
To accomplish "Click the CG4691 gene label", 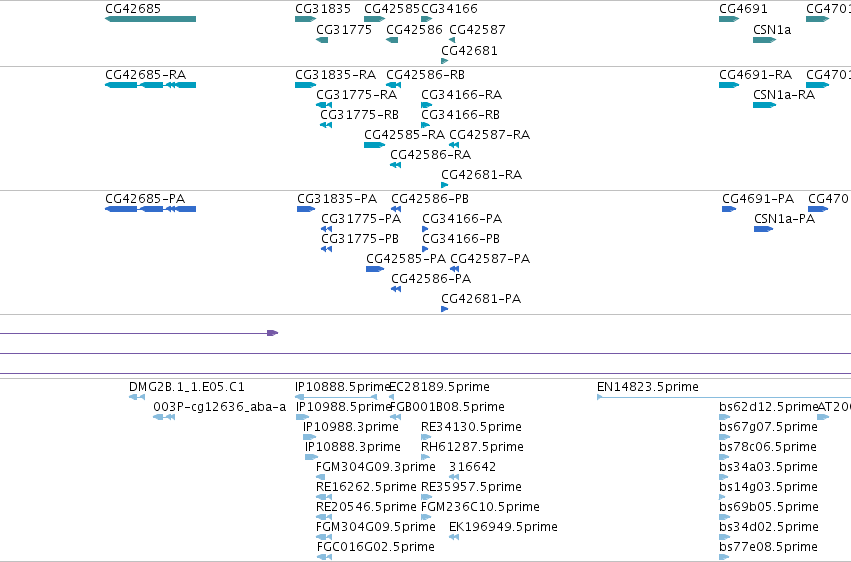I will (743, 9).
